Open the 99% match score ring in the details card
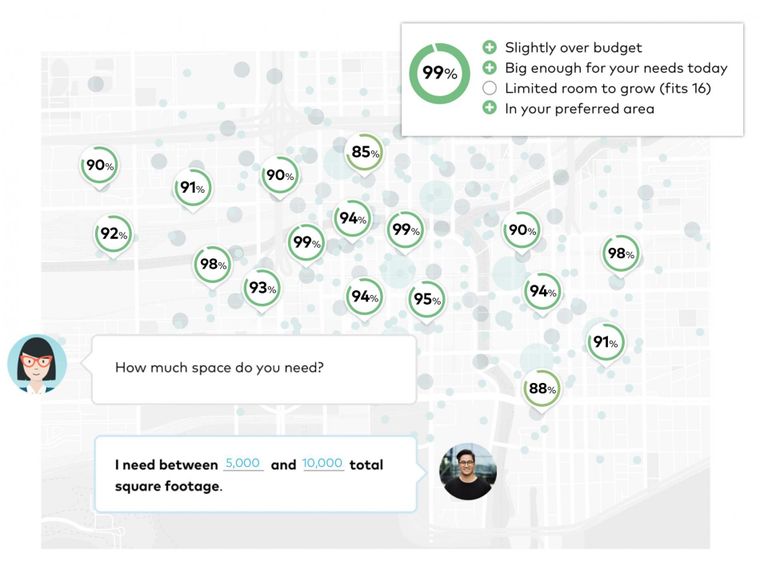 [439, 73]
